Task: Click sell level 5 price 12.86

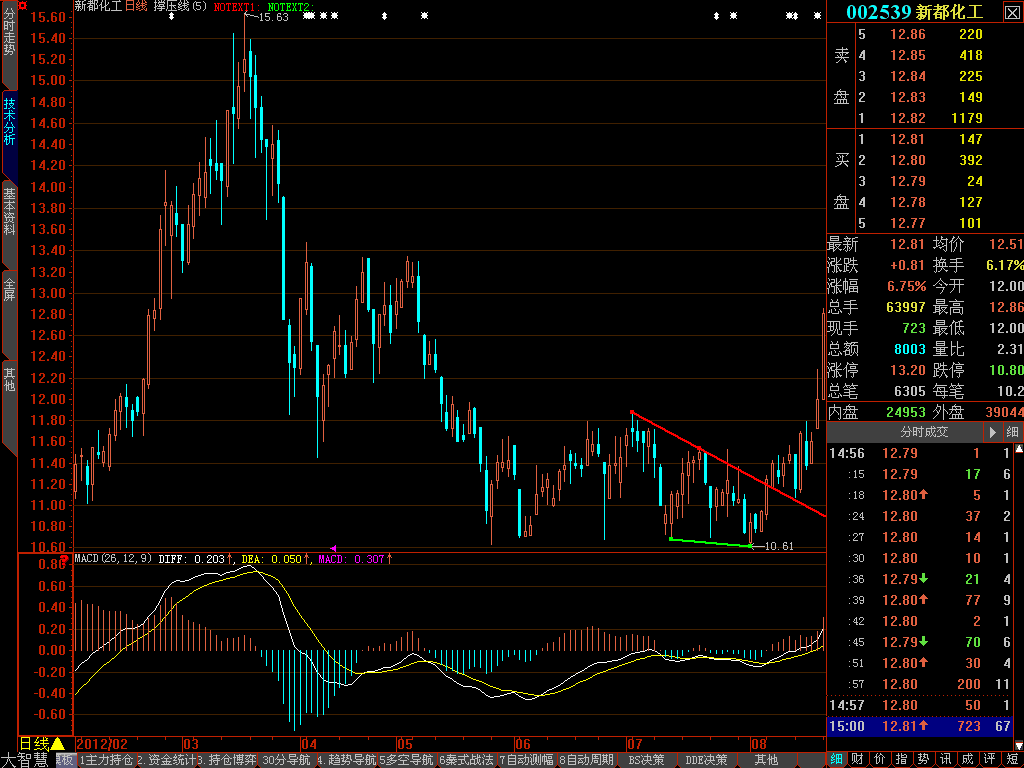Action: coord(908,34)
